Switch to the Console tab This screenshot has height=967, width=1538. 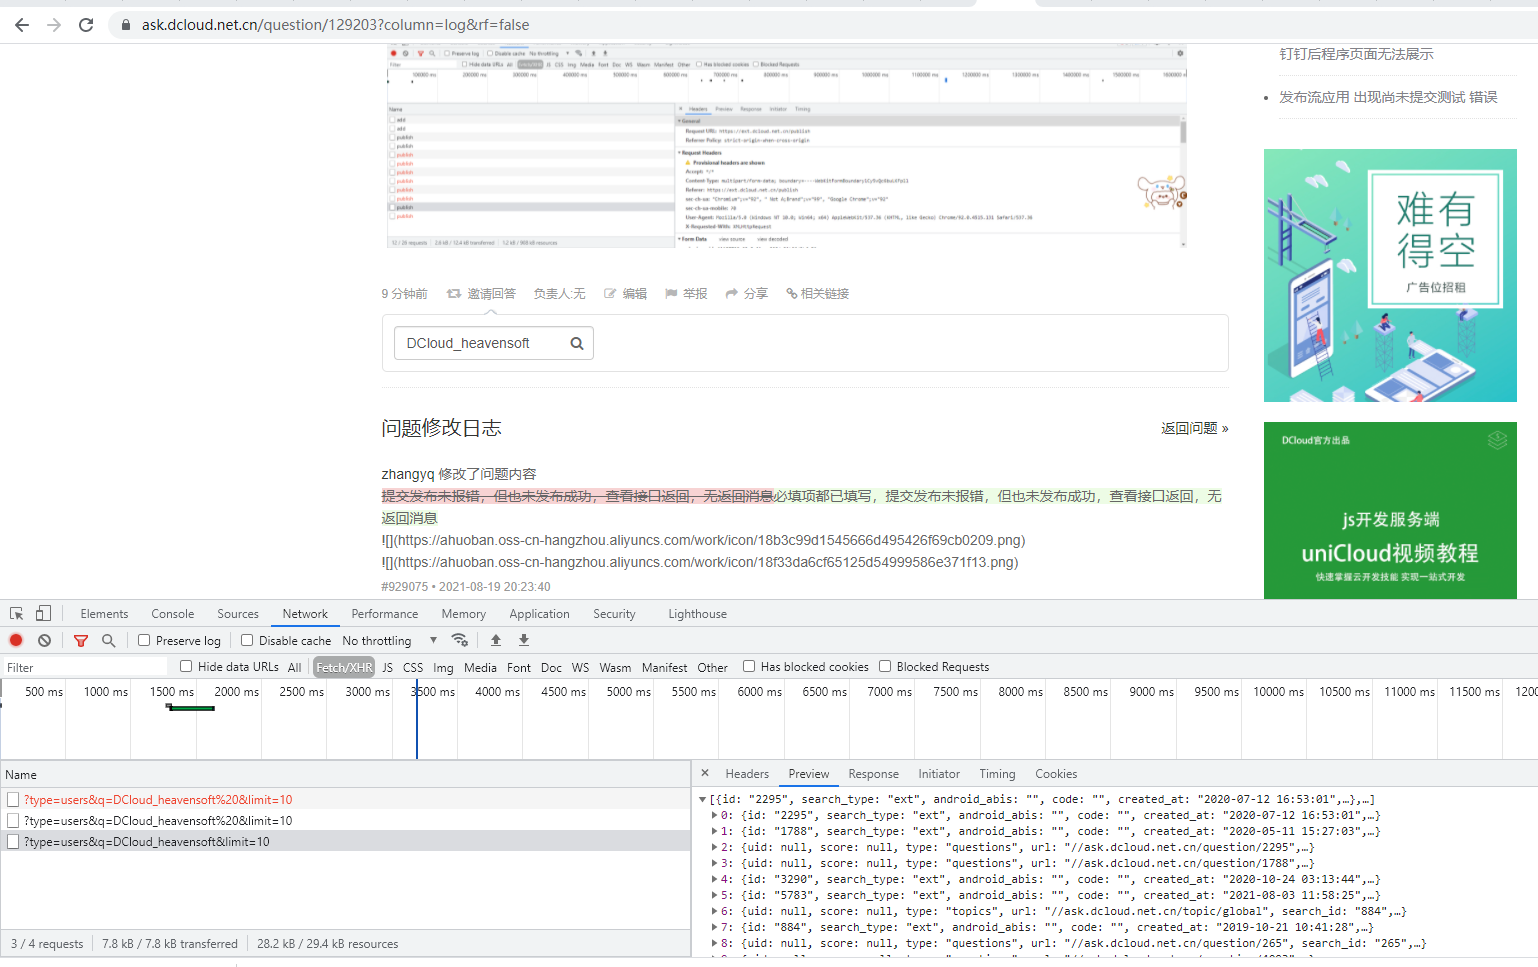coord(172,614)
